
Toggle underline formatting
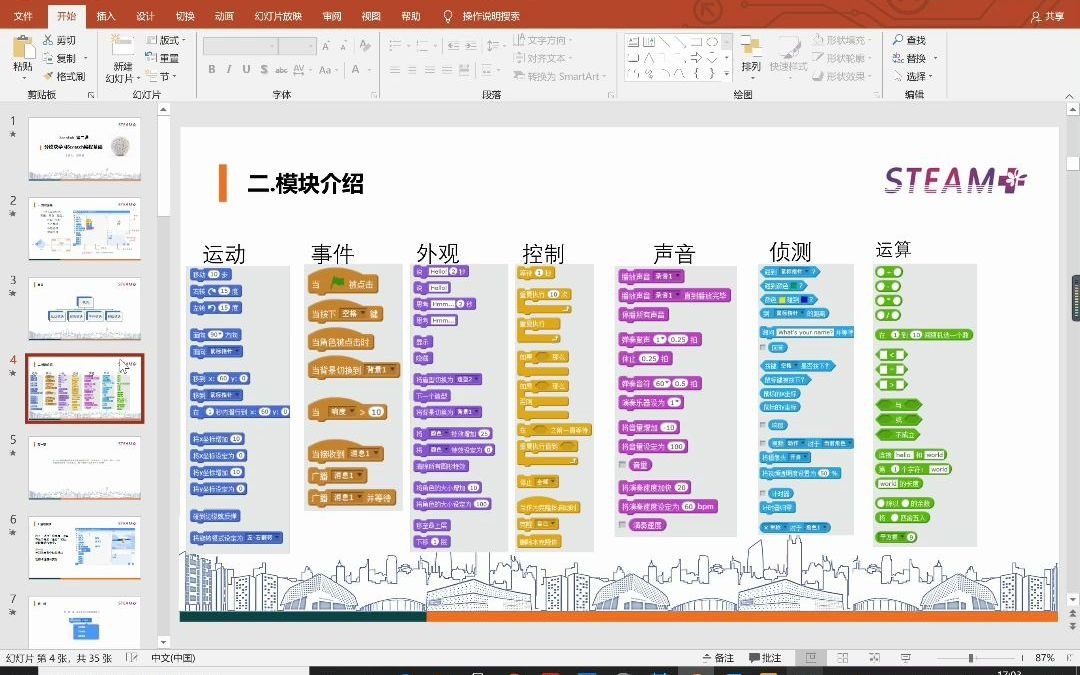coord(245,71)
